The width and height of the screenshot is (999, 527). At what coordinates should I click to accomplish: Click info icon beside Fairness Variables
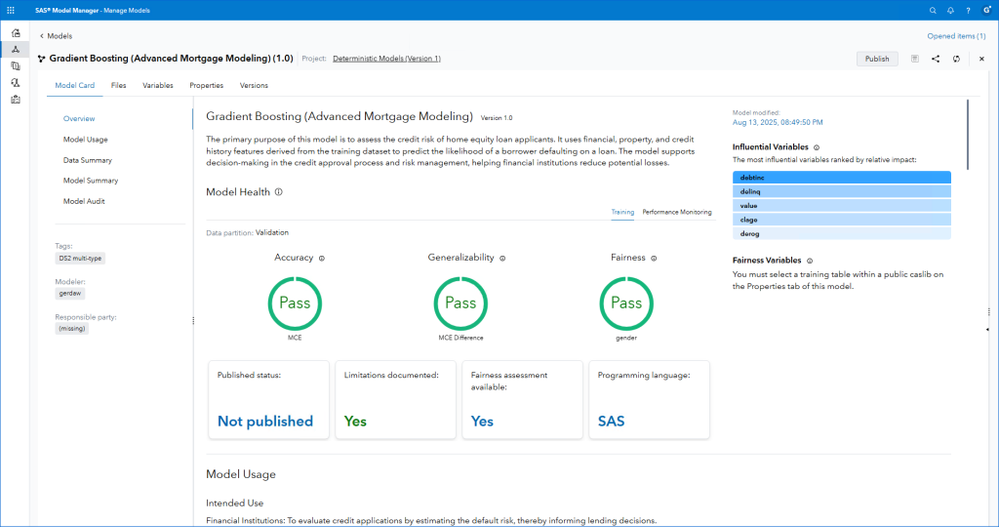[x=810, y=261]
